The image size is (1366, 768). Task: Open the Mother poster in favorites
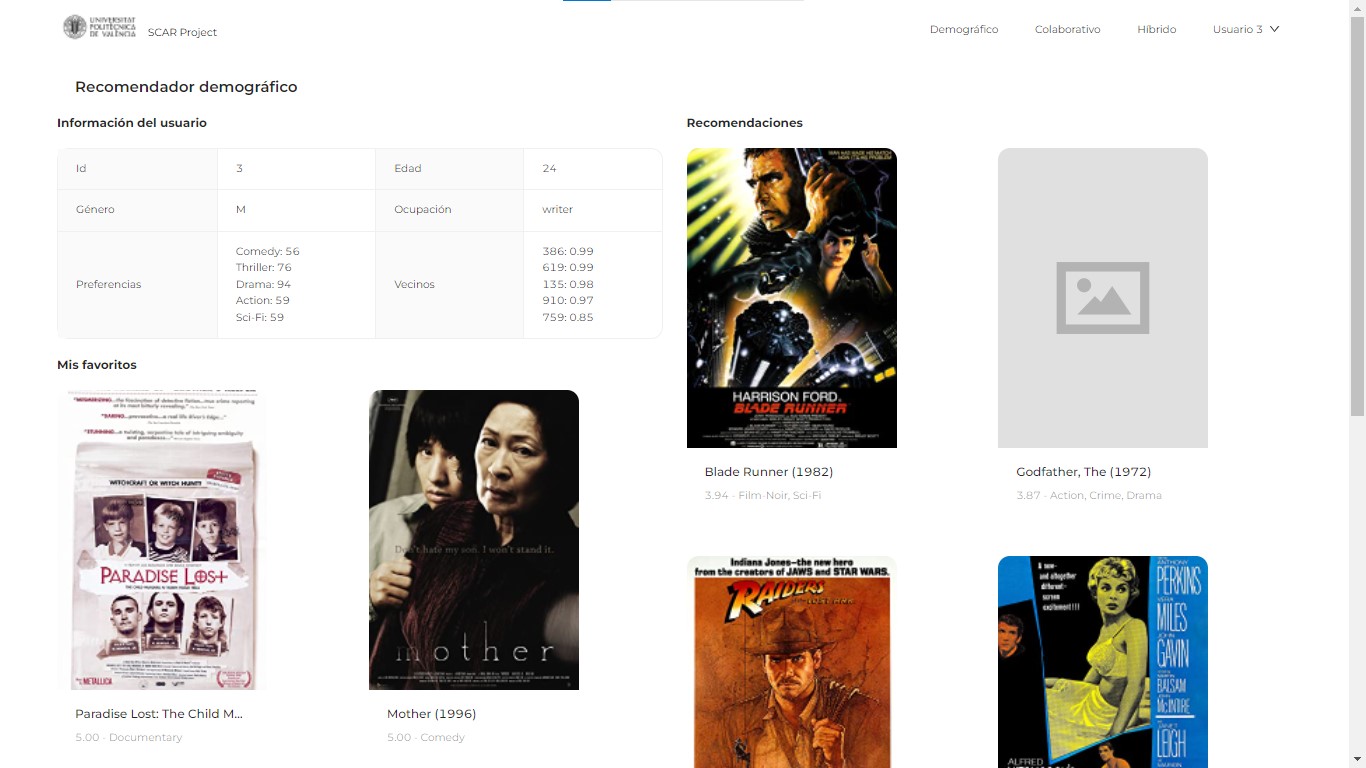tap(474, 540)
